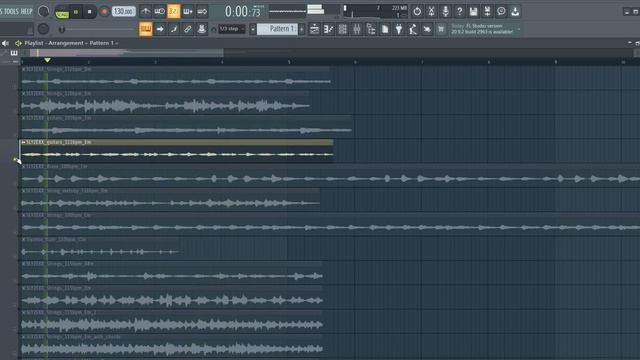Click the master pitch slider handle
This screenshot has height=360, width=640.
62,29
